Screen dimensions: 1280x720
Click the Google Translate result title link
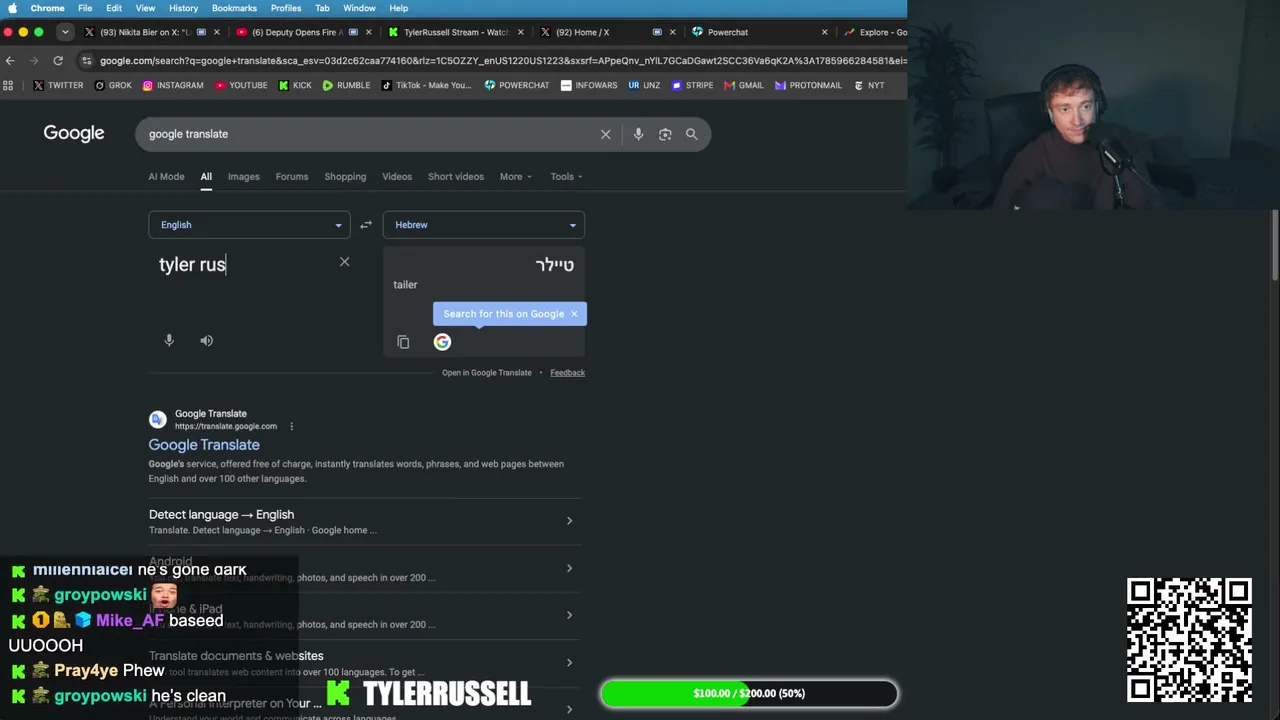[x=204, y=445]
